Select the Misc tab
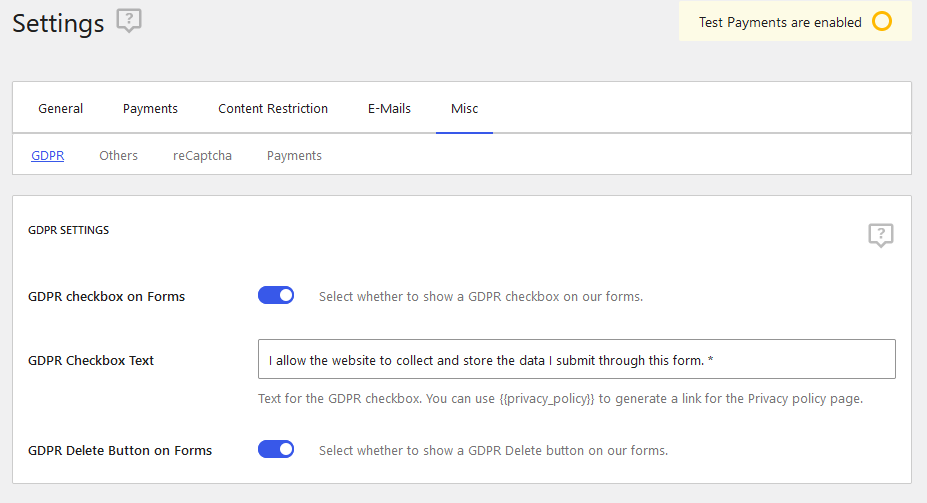Image resolution: width=927 pixels, height=503 pixels. click(464, 109)
